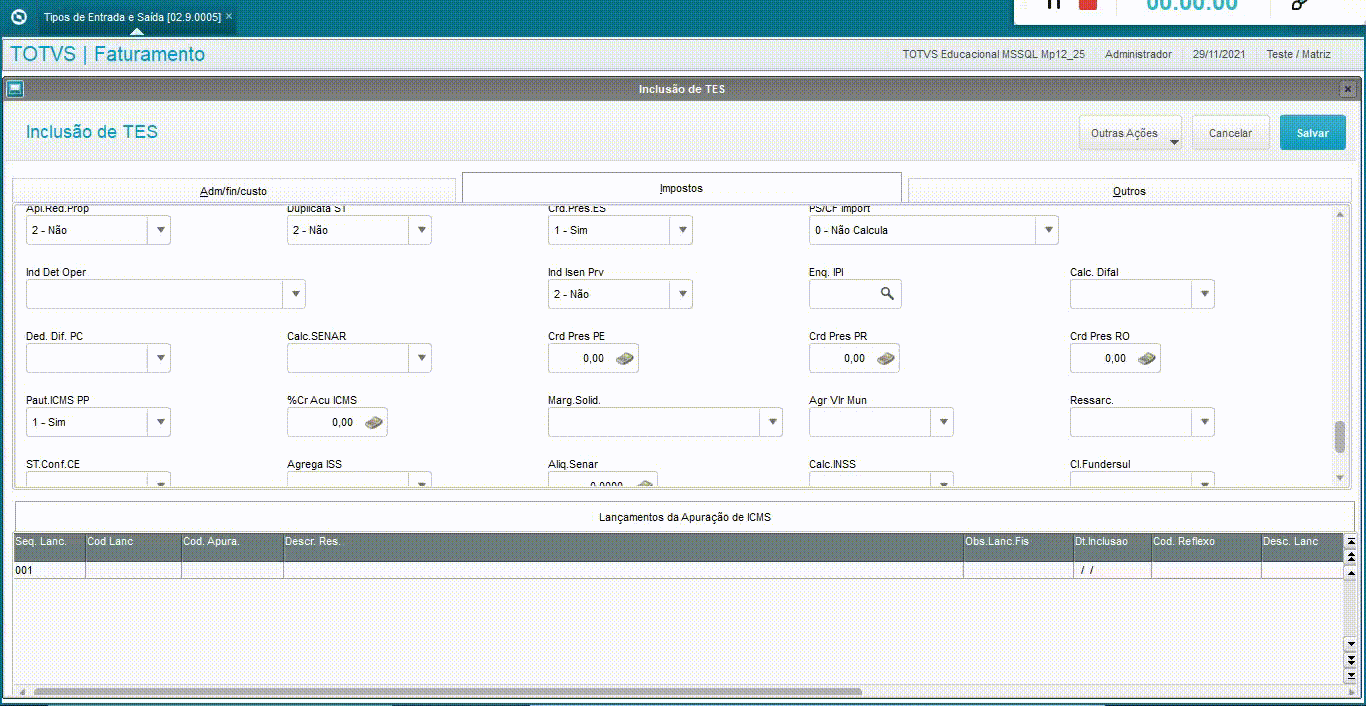Click the Impostos panel vertical scrollbar thumb
The height and width of the screenshot is (706, 1366).
[1340, 436]
